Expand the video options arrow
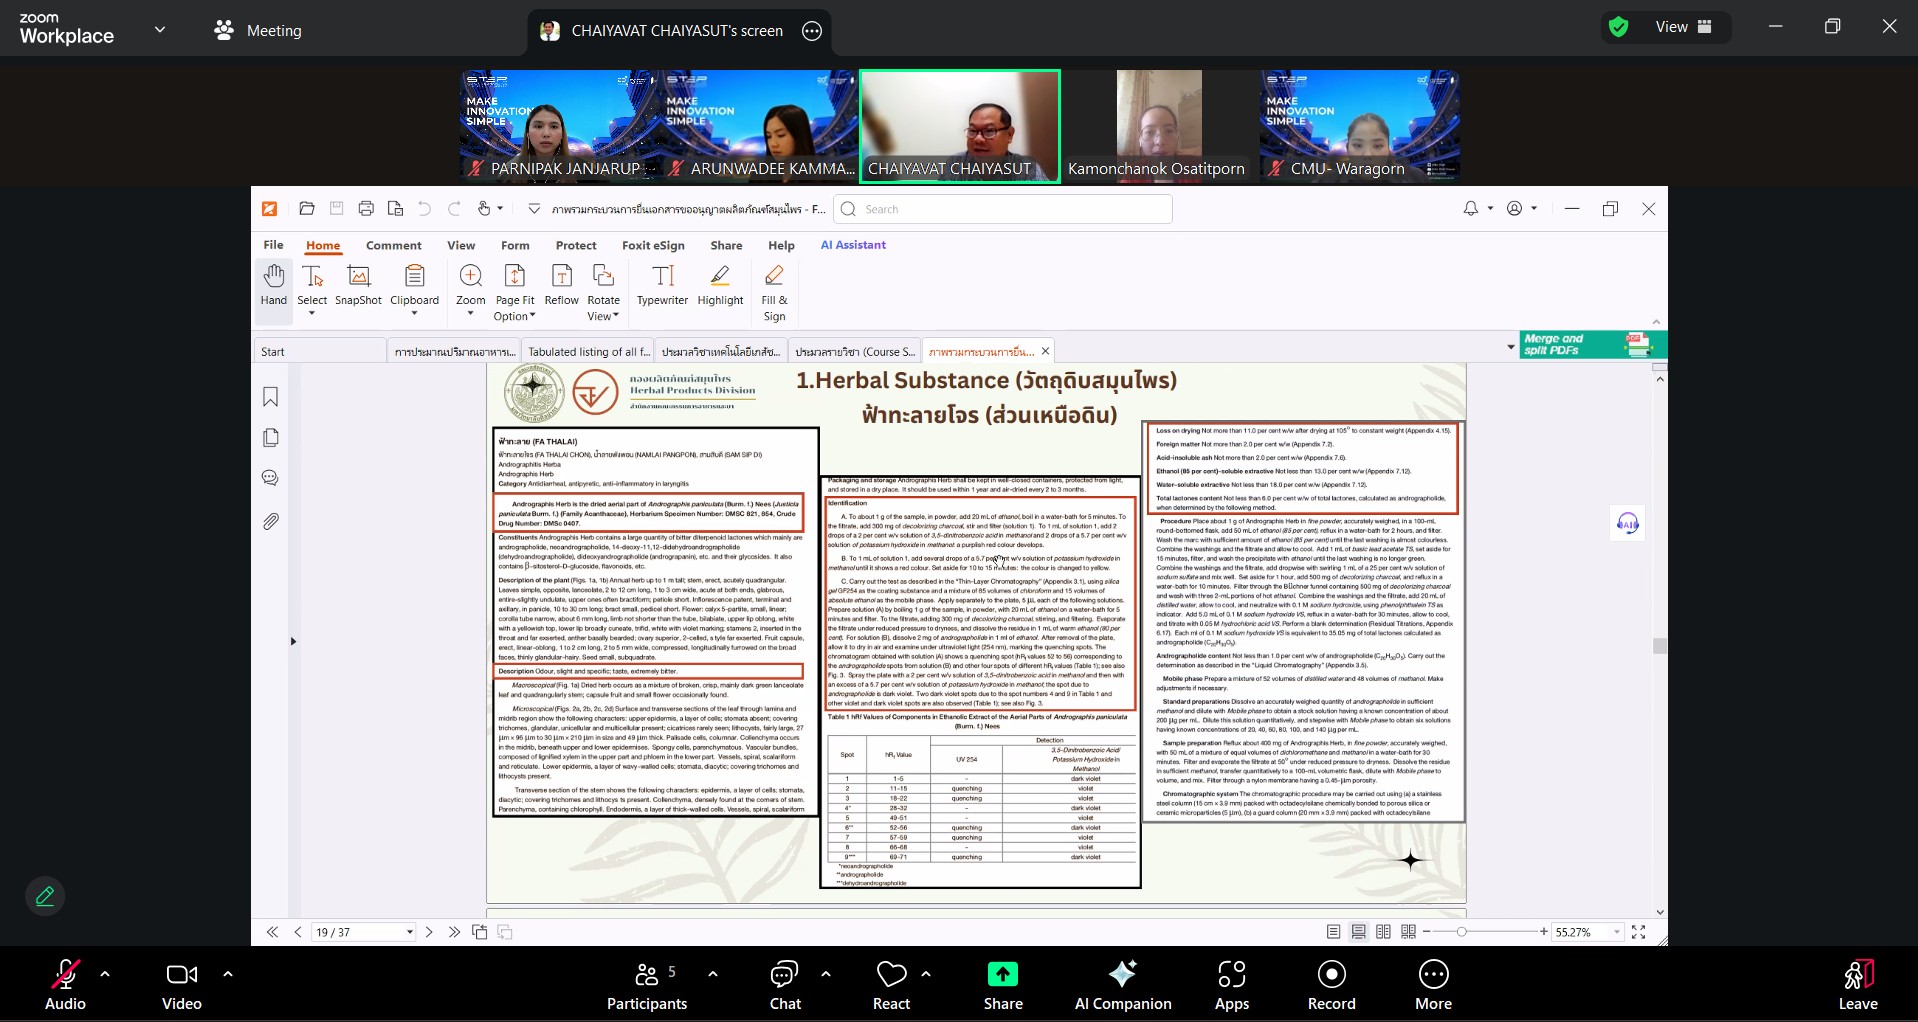The height and width of the screenshot is (1022, 1918). (x=227, y=973)
